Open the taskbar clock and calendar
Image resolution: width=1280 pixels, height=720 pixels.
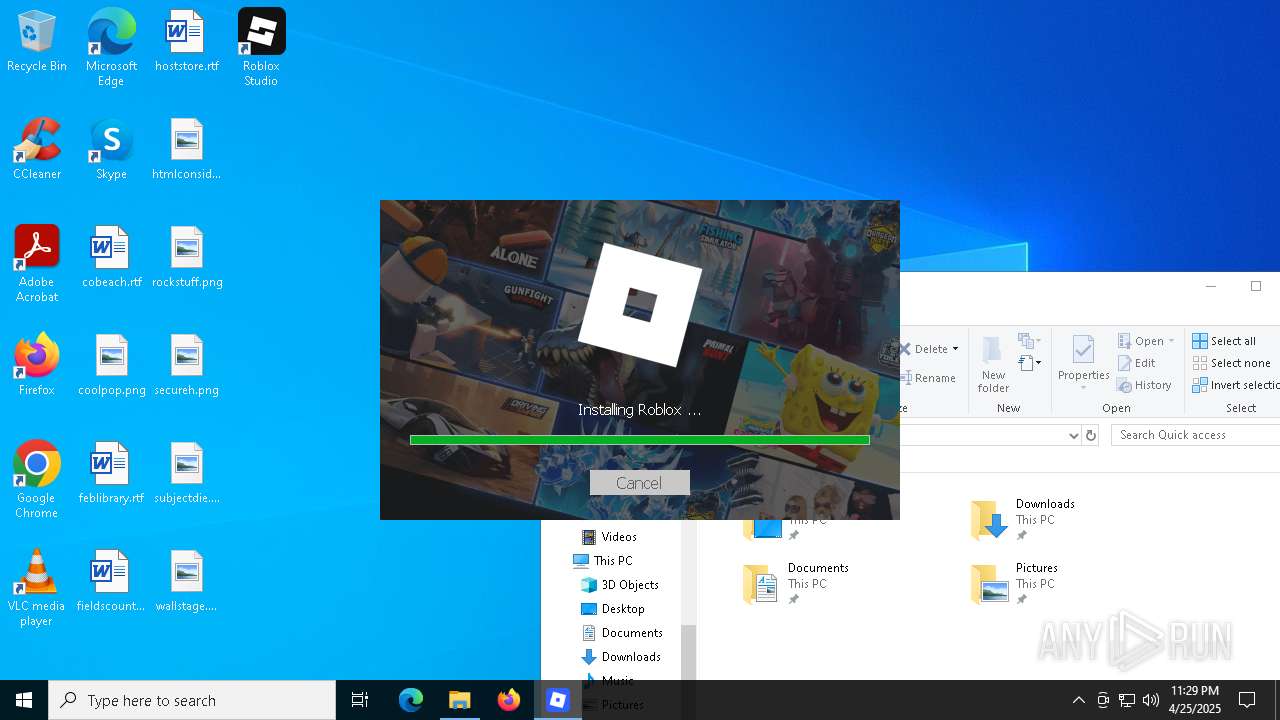pyautogui.click(x=1195, y=700)
